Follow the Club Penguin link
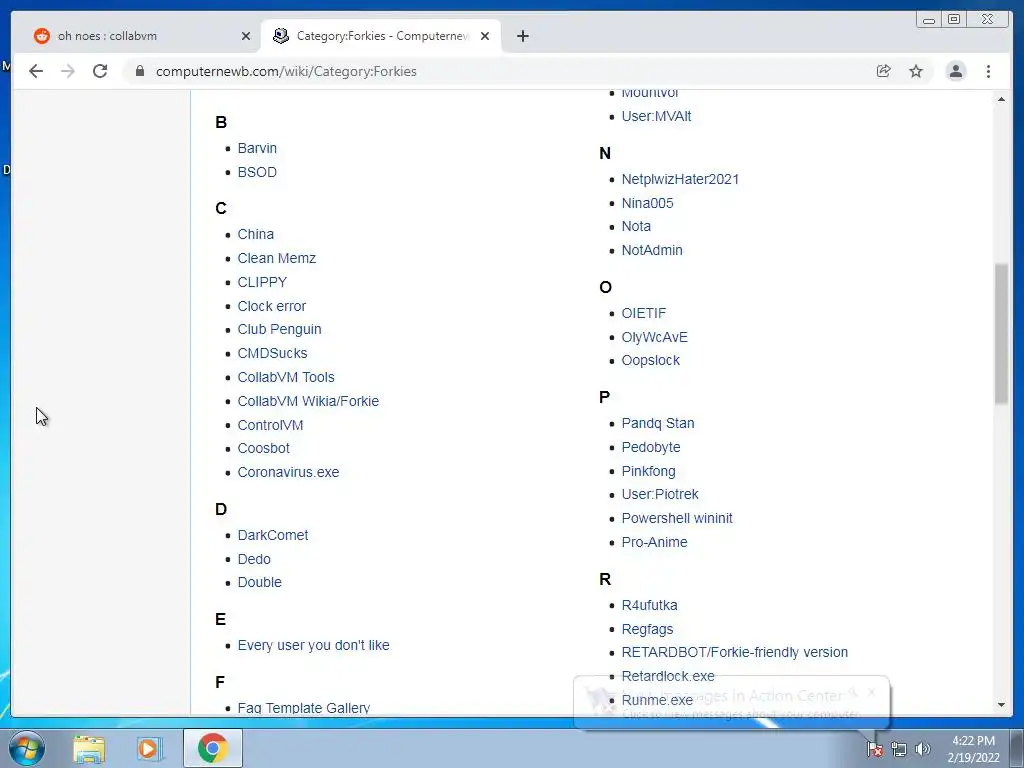Viewport: 1024px width, 768px height. click(x=280, y=330)
